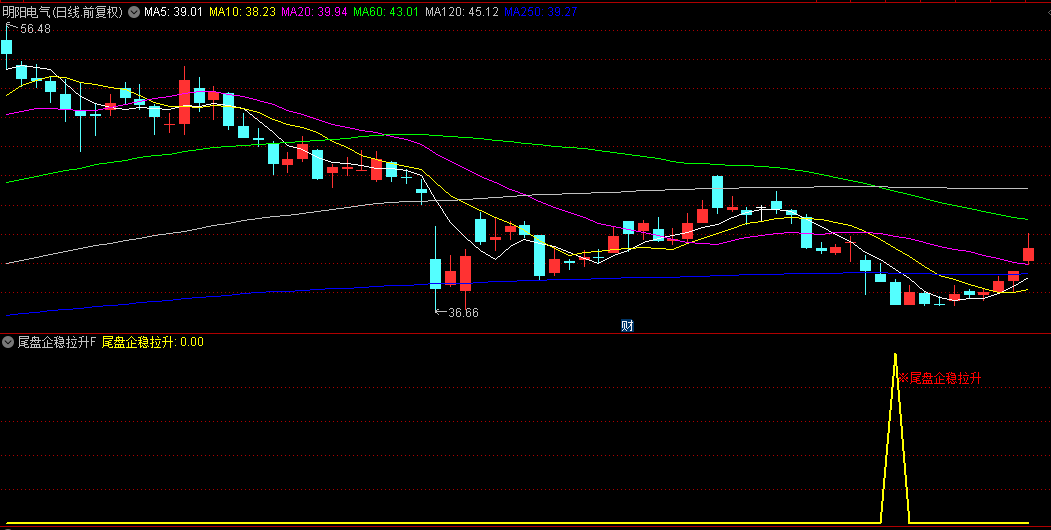Click the red ※尾盘企稳拉升 signal annotation
This screenshot has width=1051, height=530.
click(x=940, y=379)
